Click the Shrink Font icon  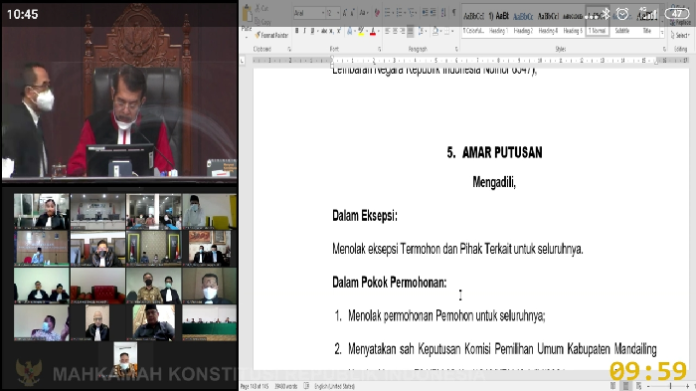click(353, 13)
